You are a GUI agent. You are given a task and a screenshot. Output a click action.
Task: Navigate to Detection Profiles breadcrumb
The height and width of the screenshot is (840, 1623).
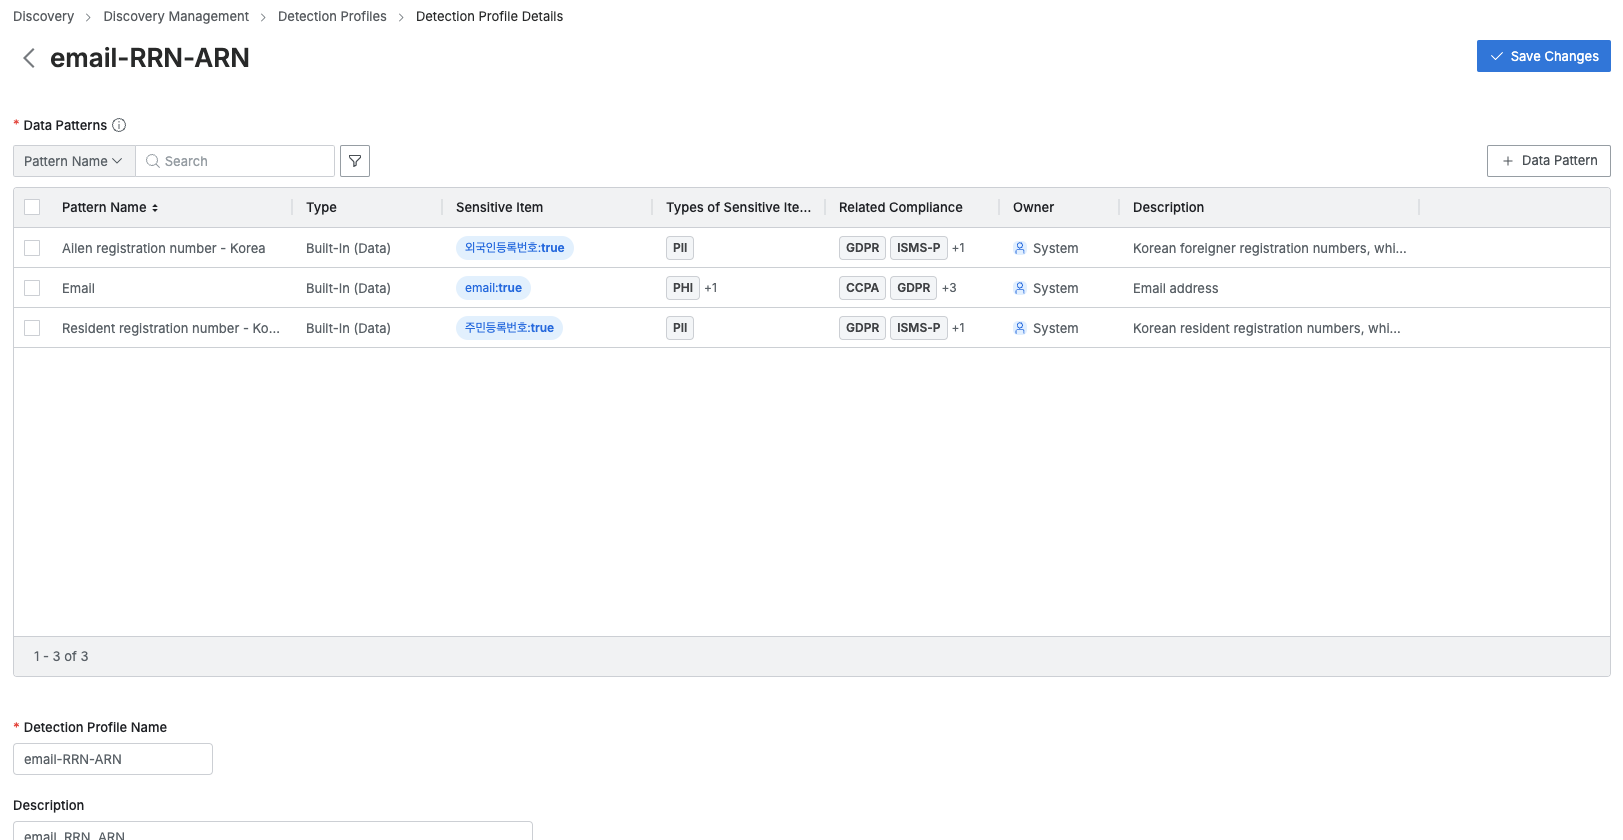332,16
